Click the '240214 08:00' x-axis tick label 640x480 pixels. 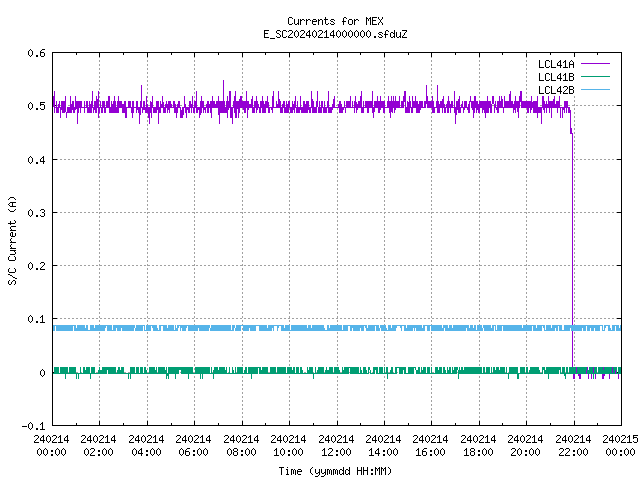241,446
